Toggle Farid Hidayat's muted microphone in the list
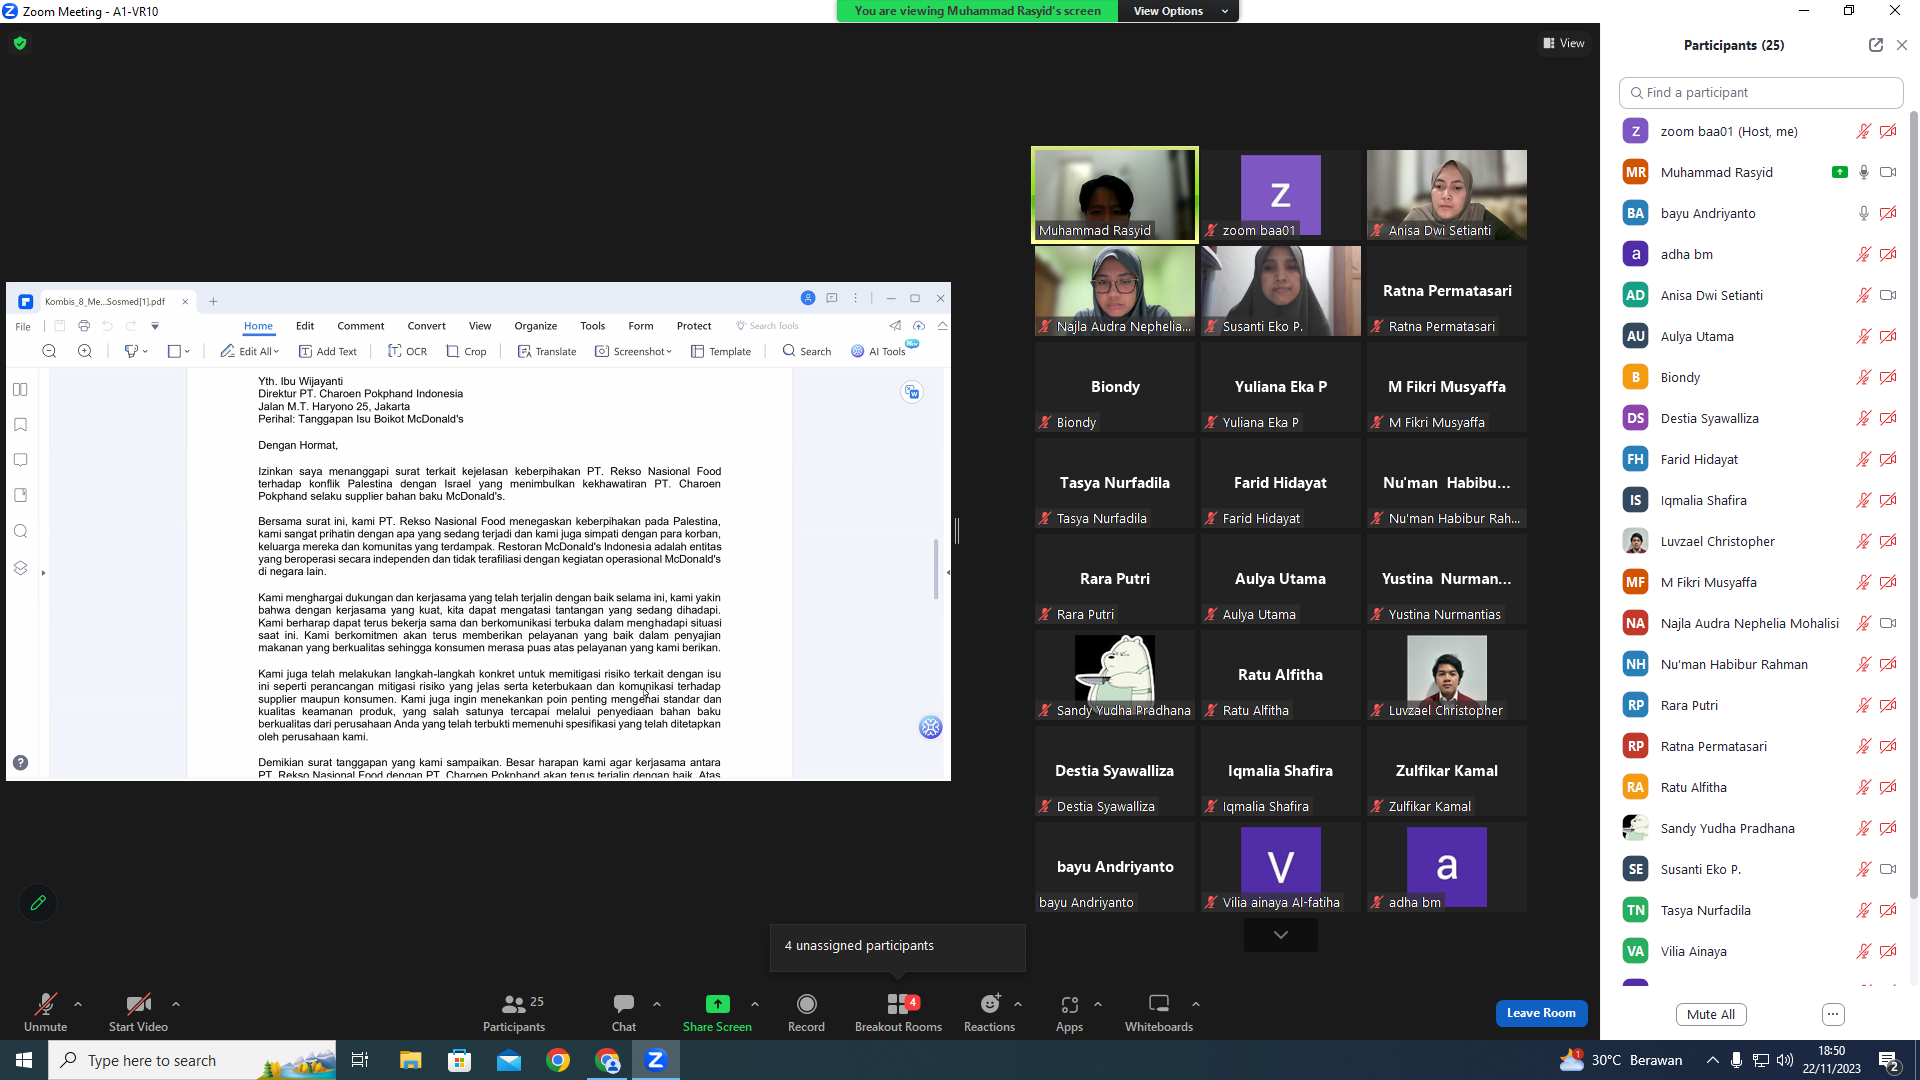1920x1080 pixels. 1864,459
